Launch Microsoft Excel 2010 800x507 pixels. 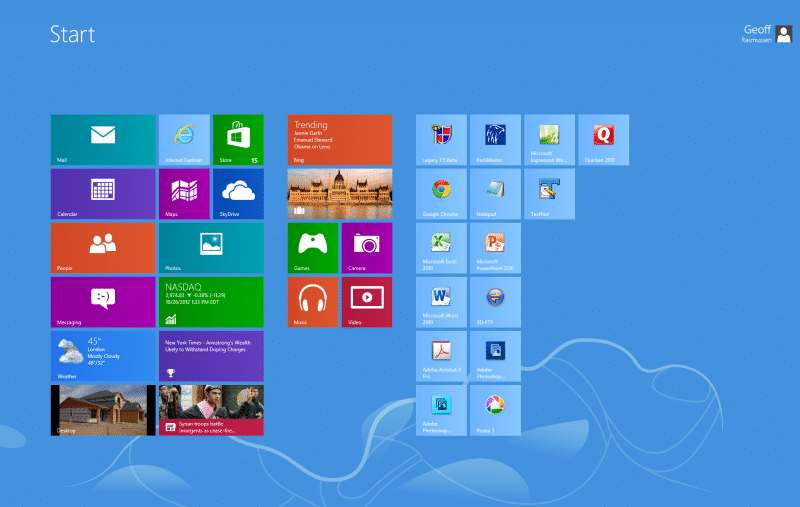click(441, 248)
